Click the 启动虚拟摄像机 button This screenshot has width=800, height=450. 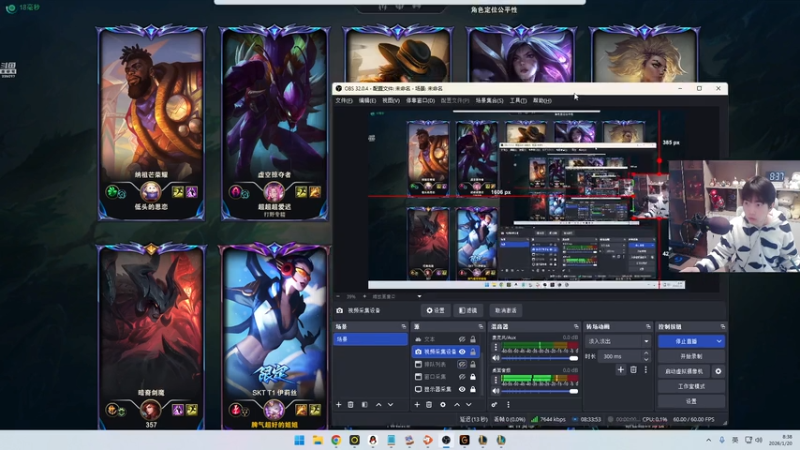(684, 371)
